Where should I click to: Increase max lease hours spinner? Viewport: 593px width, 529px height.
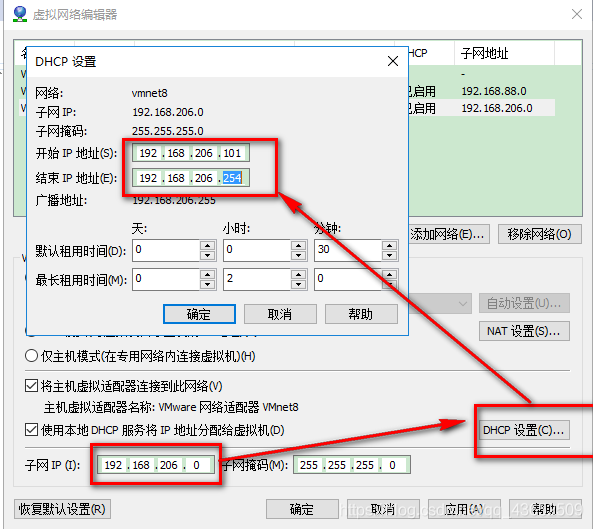point(298,274)
